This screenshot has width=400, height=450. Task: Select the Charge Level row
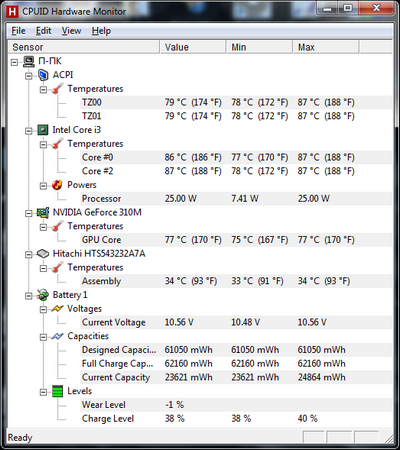click(x=236, y=419)
